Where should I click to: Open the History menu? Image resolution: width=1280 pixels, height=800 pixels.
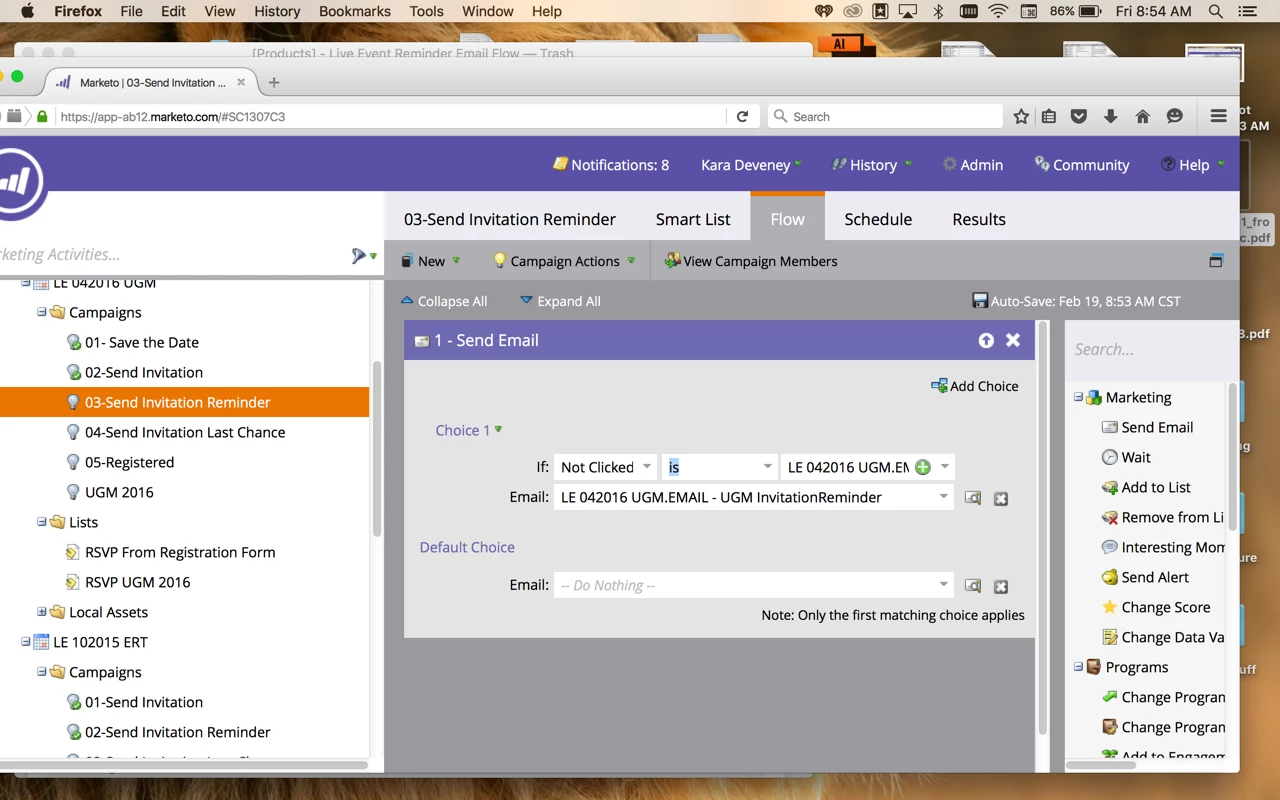872,165
